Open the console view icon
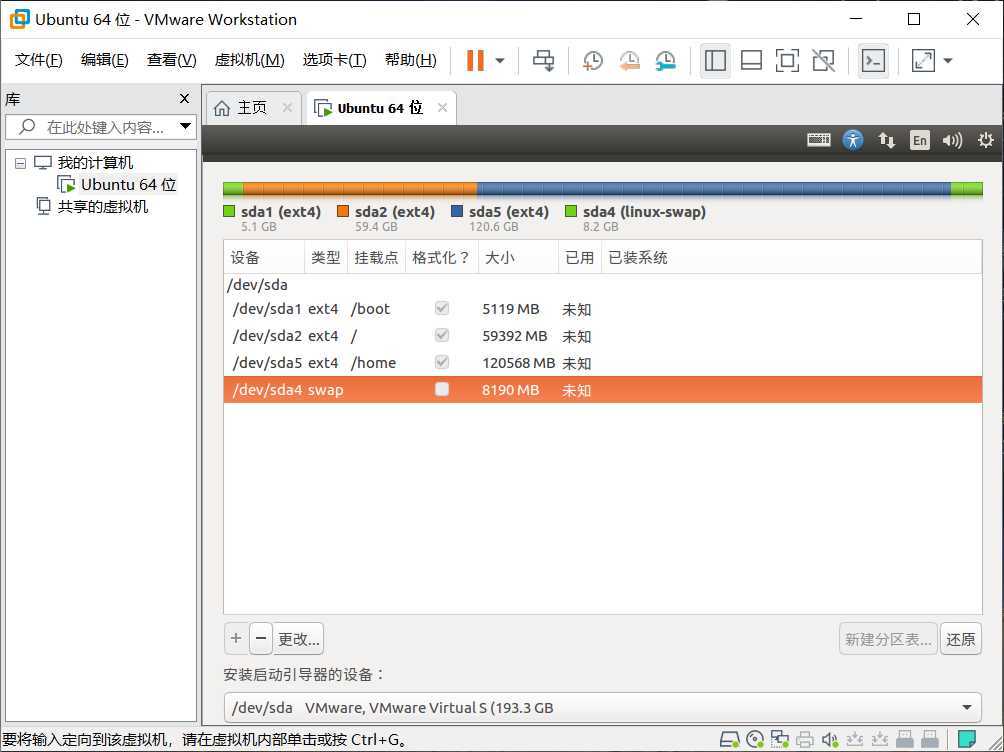The image size is (1004, 752). [873, 61]
